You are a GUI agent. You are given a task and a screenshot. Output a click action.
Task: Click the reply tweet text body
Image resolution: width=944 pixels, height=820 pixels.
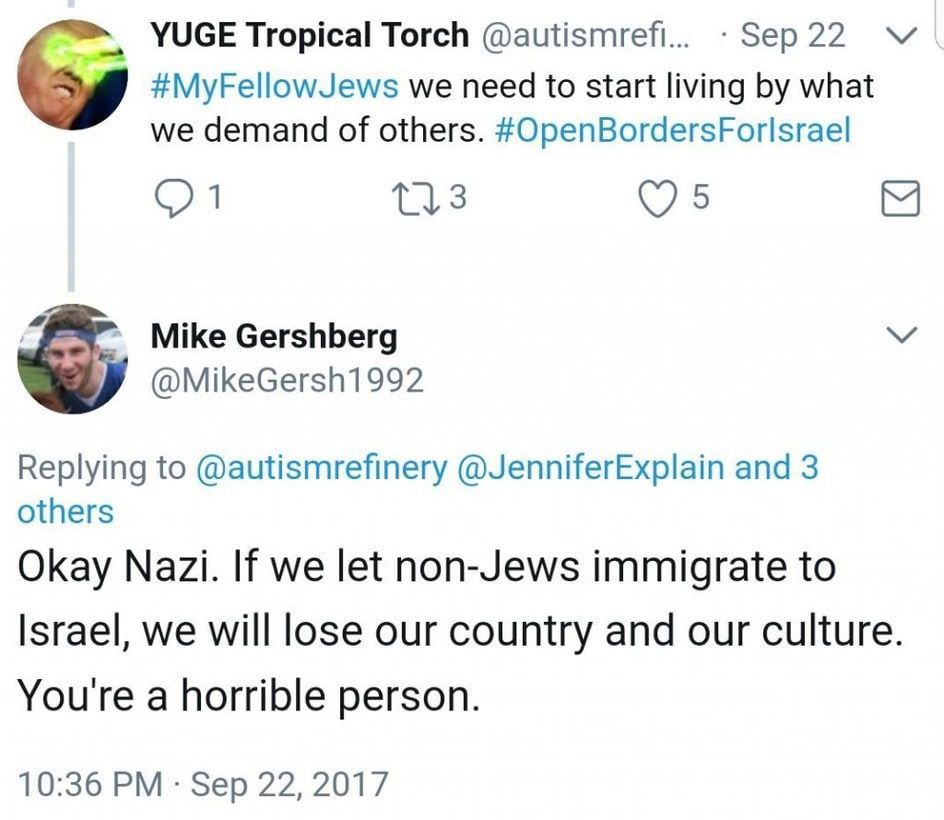(x=461, y=631)
